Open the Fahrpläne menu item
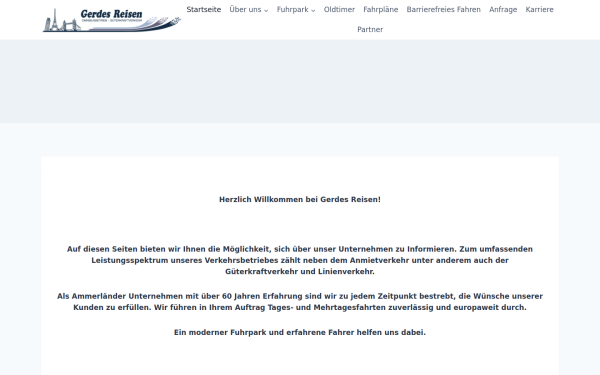Image resolution: width=600 pixels, height=375 pixels. pyautogui.click(x=380, y=10)
